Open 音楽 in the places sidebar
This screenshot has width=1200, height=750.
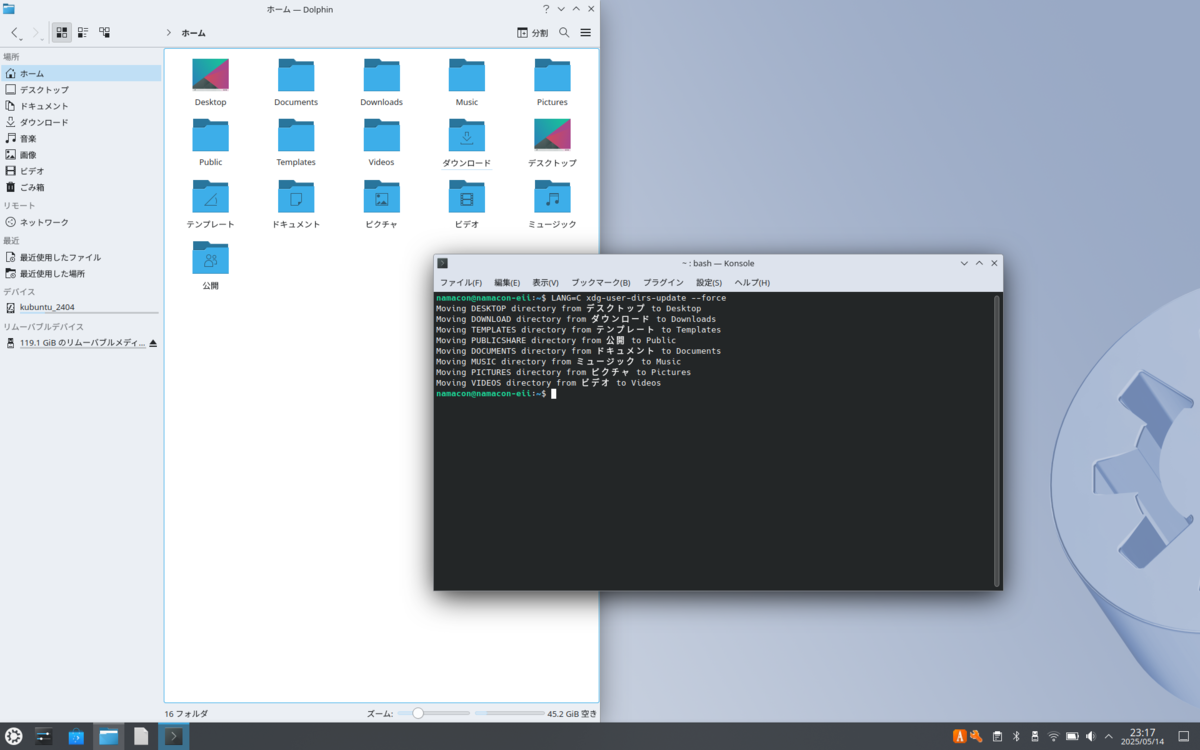[81, 138]
